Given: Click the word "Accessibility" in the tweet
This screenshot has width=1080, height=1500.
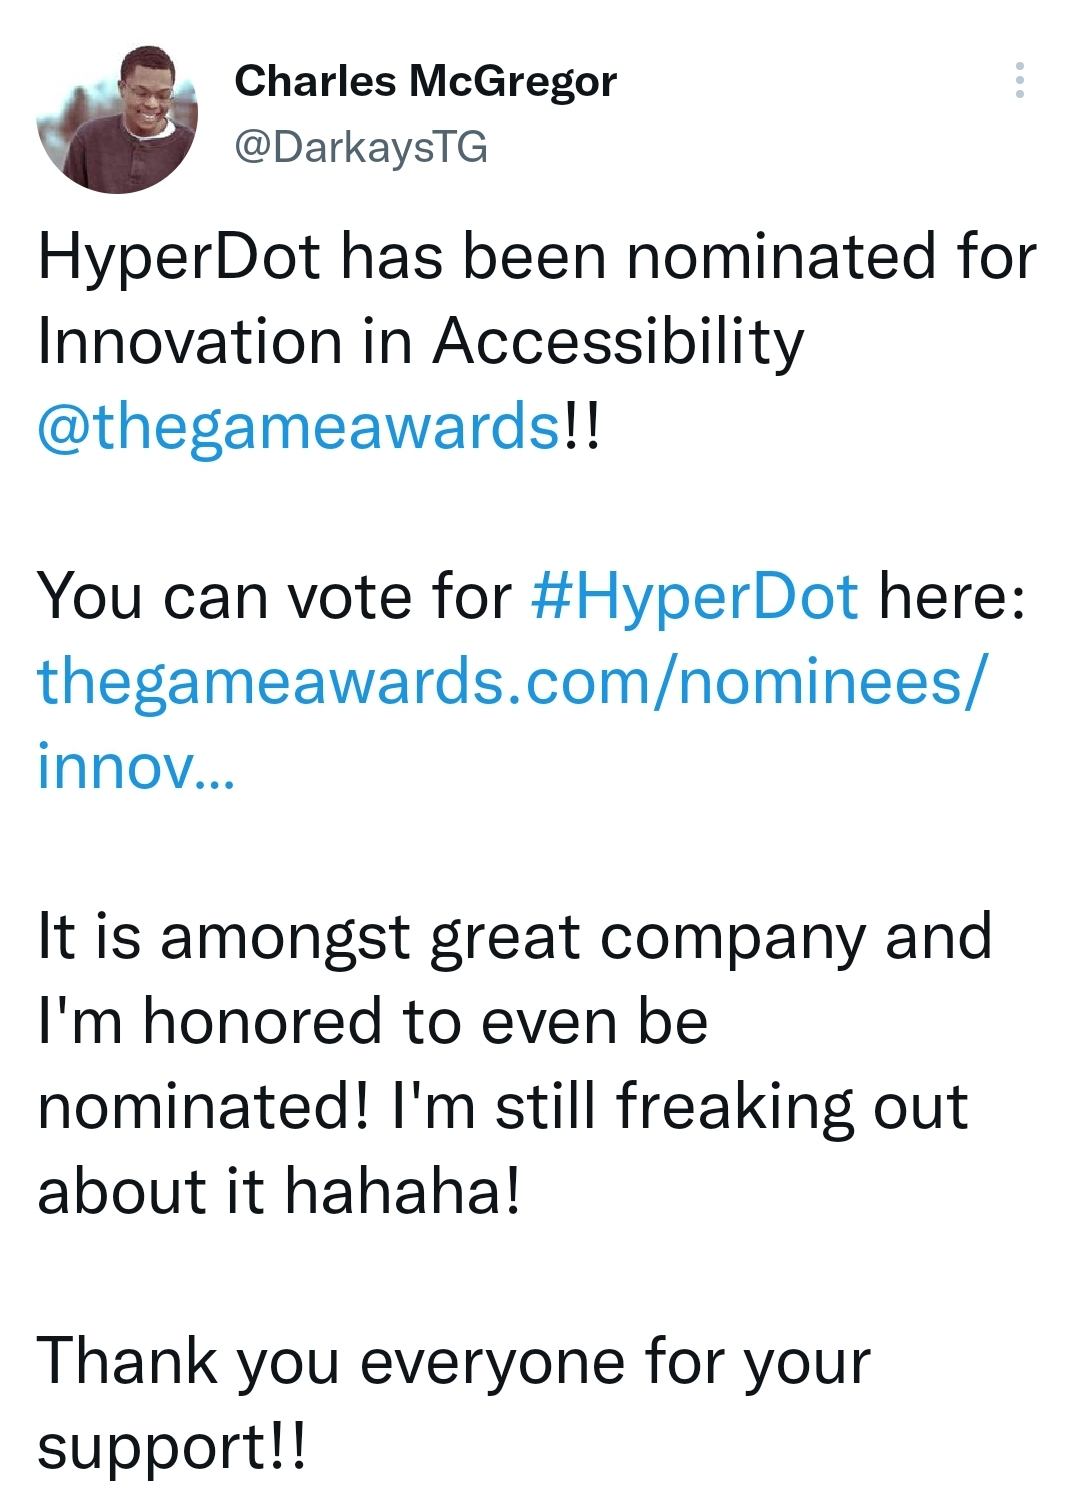Looking at the screenshot, I should [618, 342].
